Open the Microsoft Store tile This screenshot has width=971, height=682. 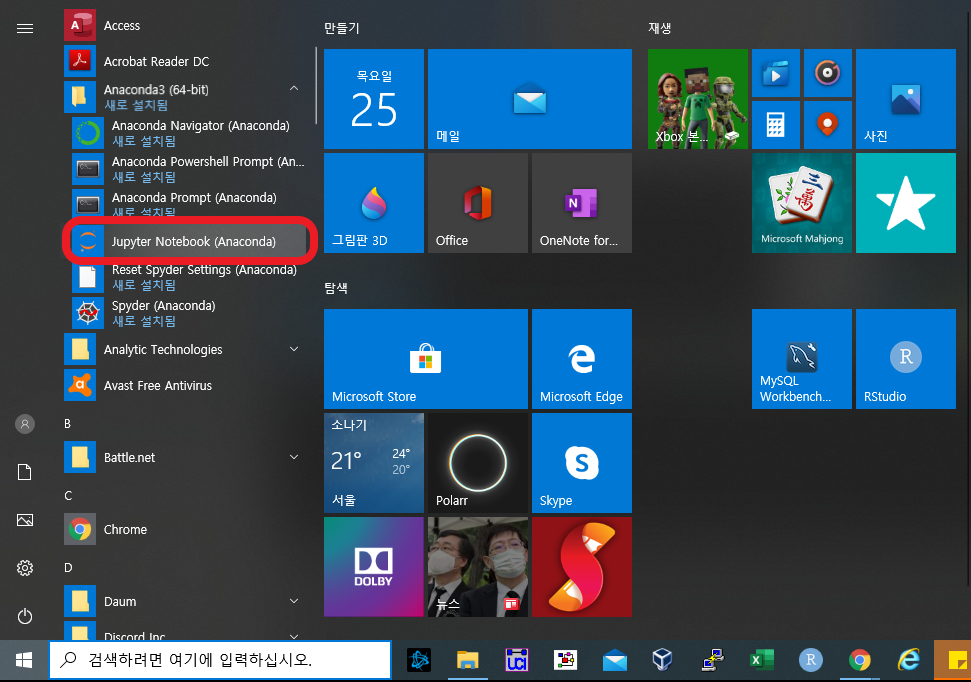[x=426, y=359]
